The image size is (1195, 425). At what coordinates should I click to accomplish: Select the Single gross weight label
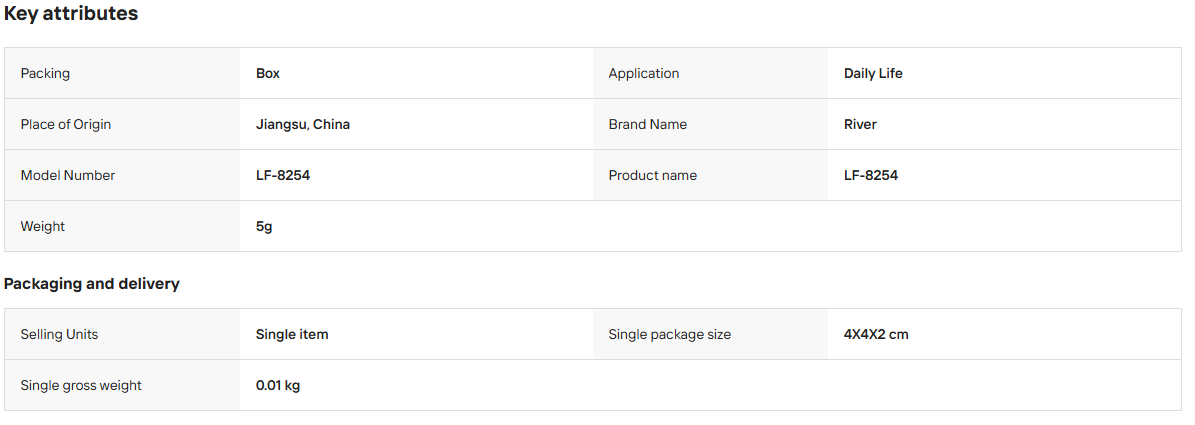click(81, 385)
